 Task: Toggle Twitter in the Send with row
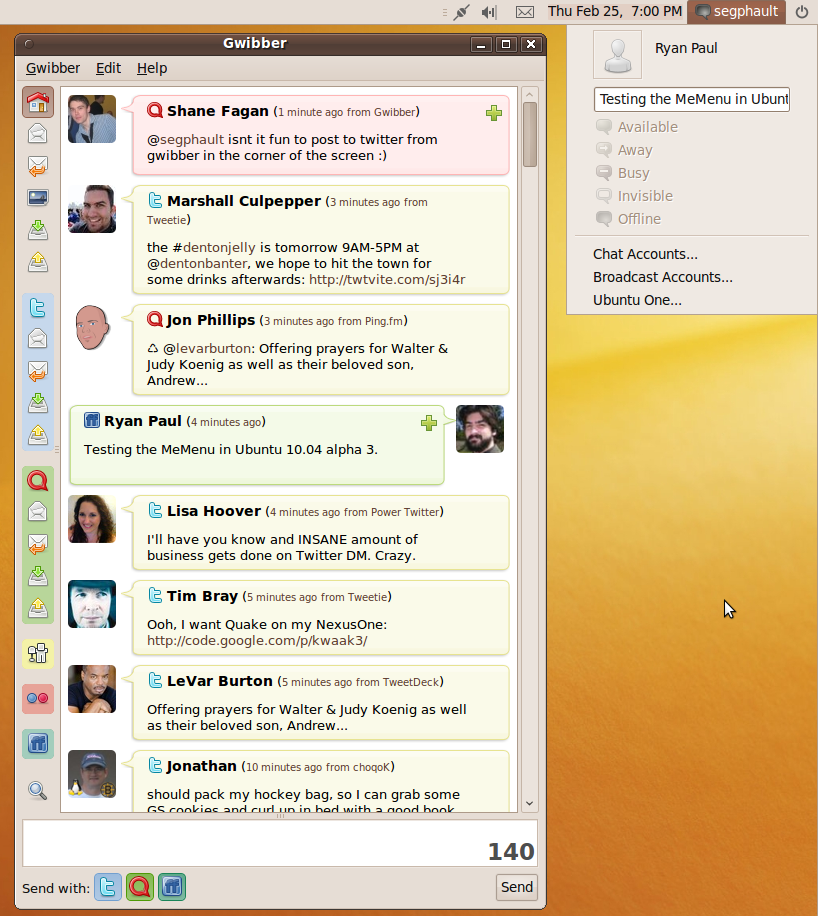tap(108, 887)
